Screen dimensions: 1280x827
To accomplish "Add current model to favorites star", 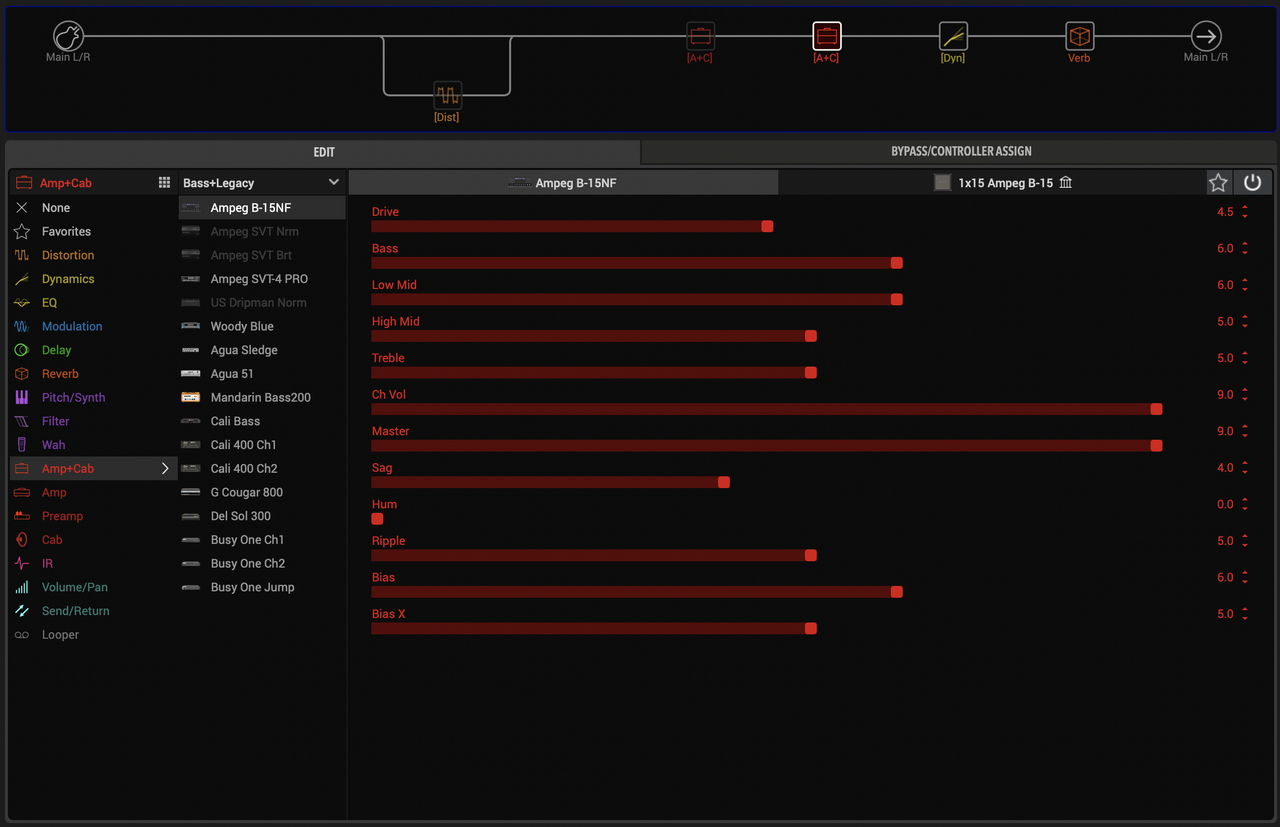I will [1218, 183].
